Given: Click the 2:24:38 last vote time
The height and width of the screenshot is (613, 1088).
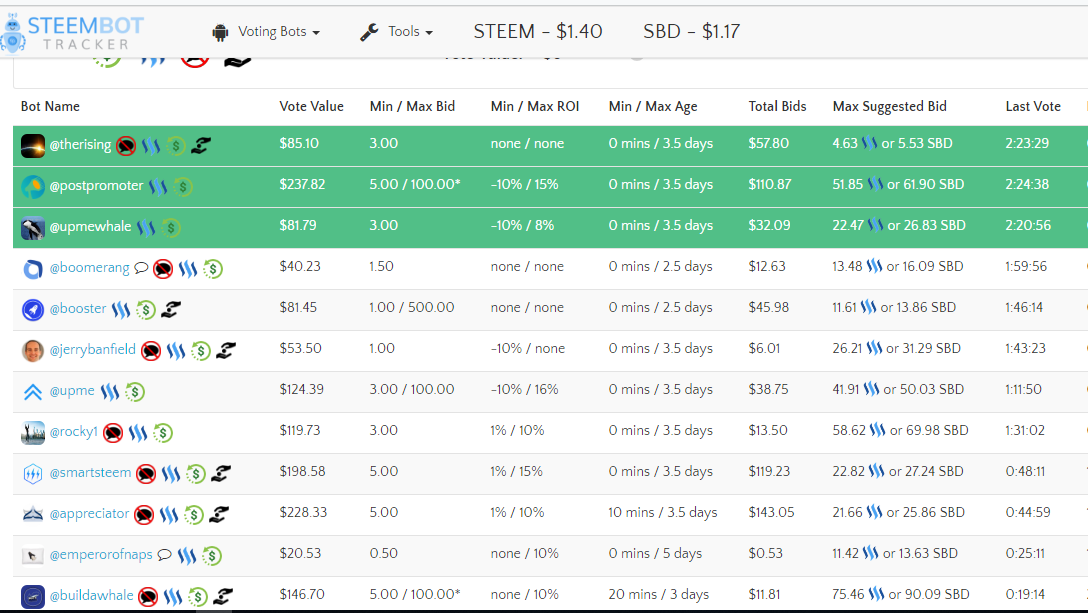Looking at the screenshot, I should pos(1028,185).
